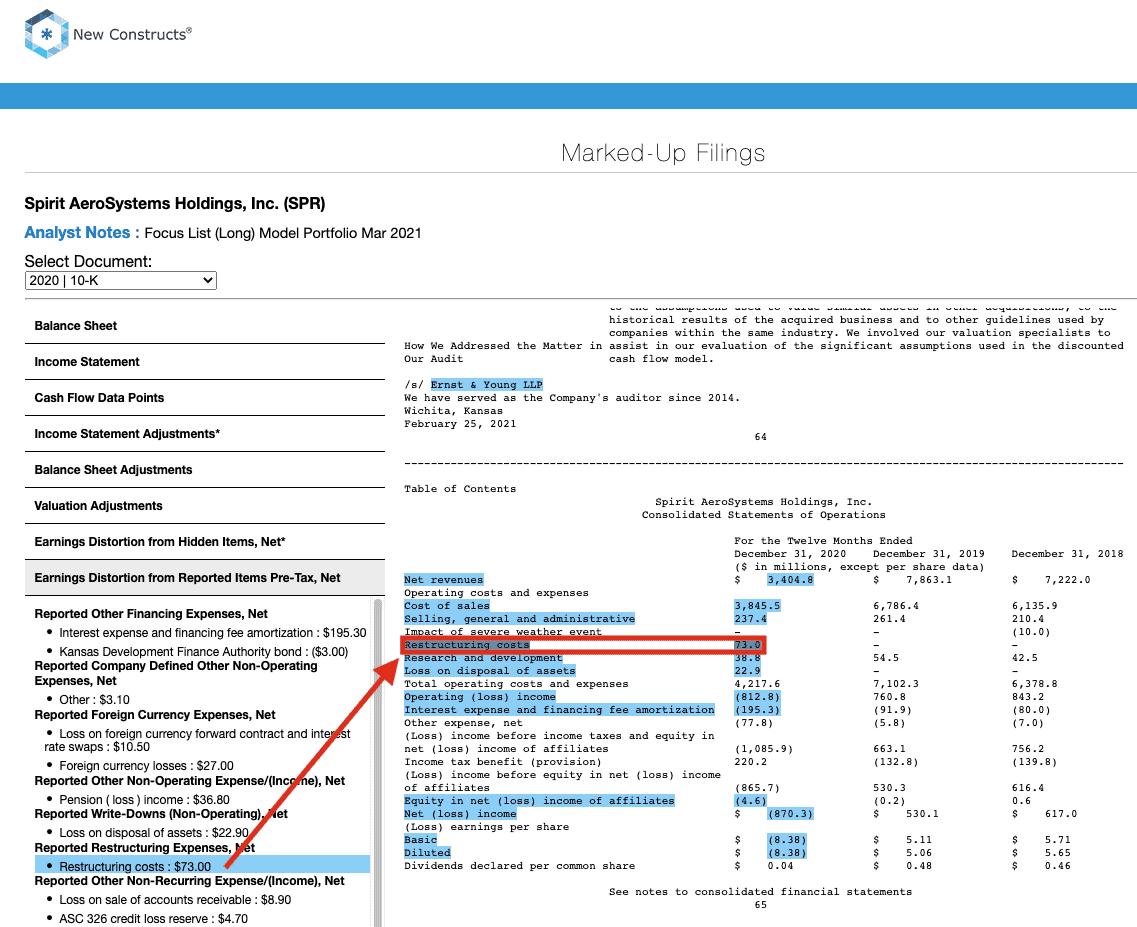Click highlighted Restructuring costs label in filing
The height and width of the screenshot is (927, 1137).
click(x=467, y=645)
